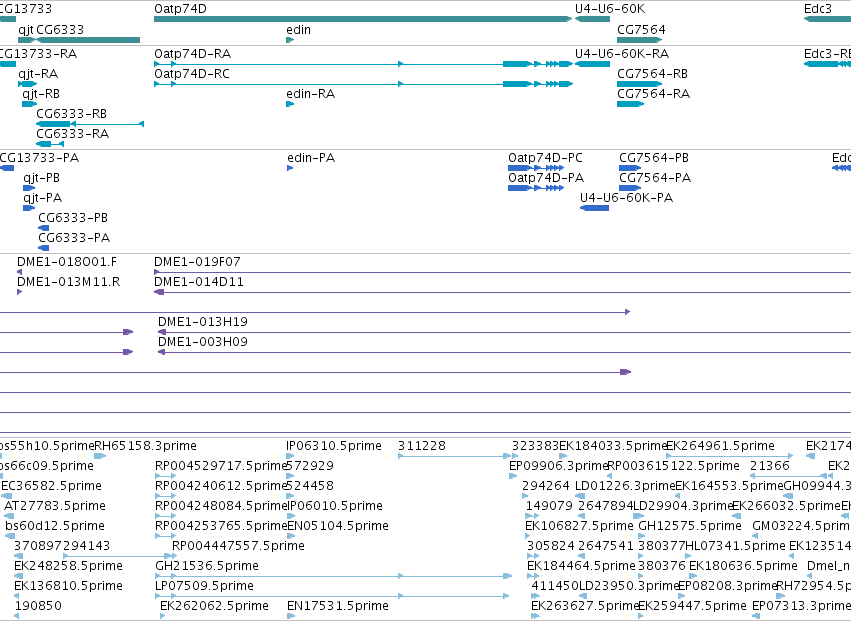Click the qjt-PB protein label

coord(41,178)
